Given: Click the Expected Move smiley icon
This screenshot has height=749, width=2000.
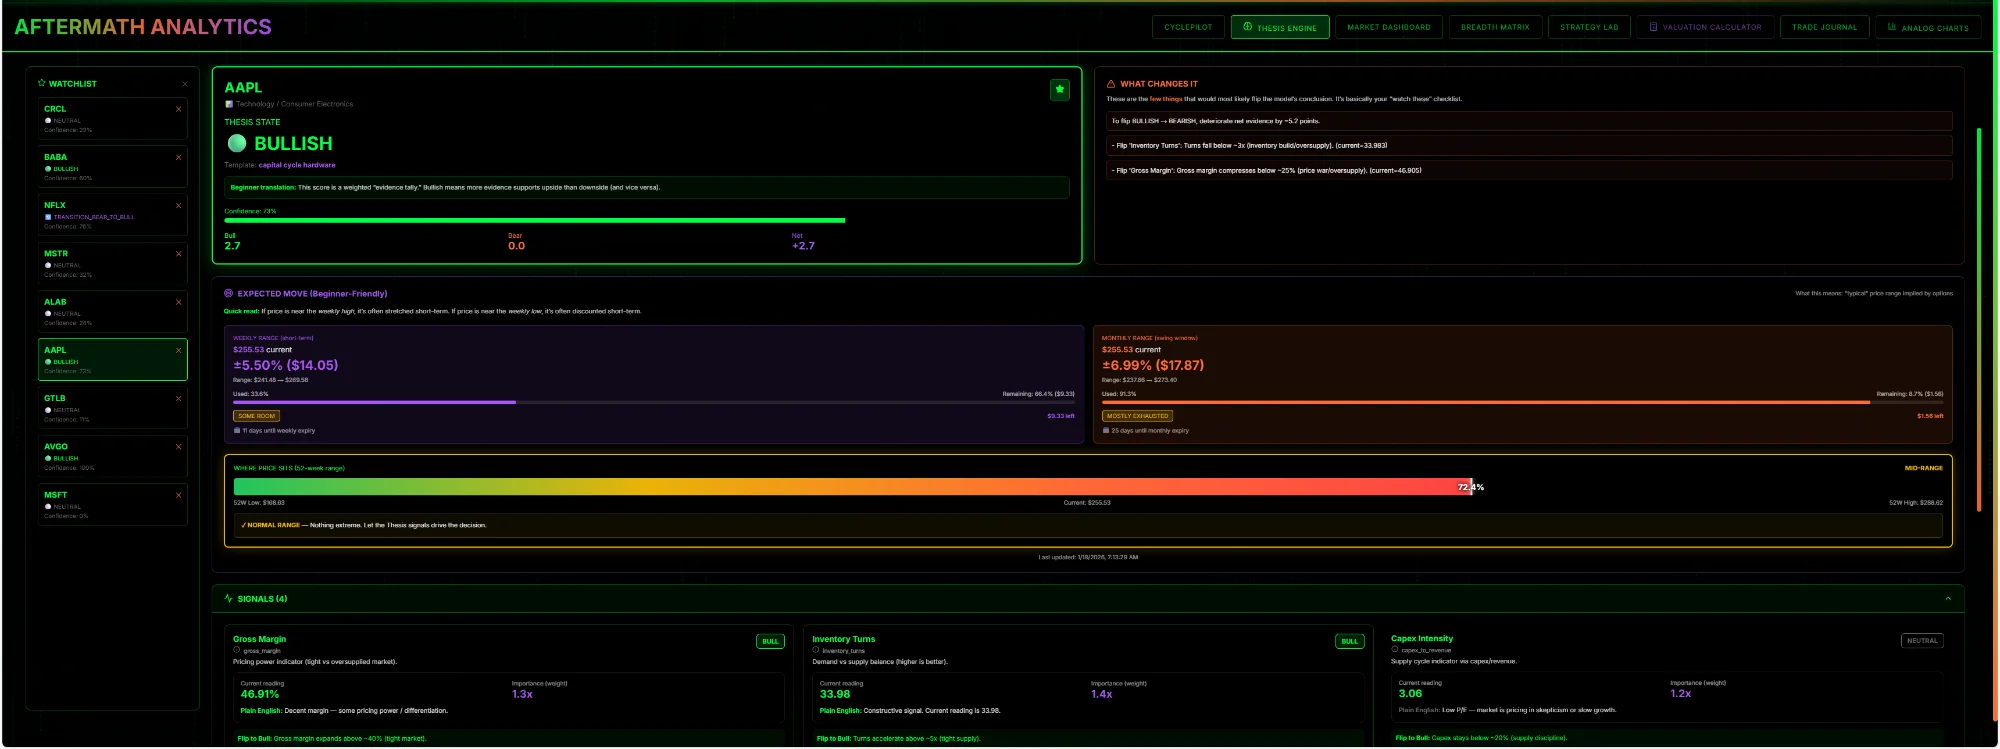Looking at the screenshot, I should [229, 293].
